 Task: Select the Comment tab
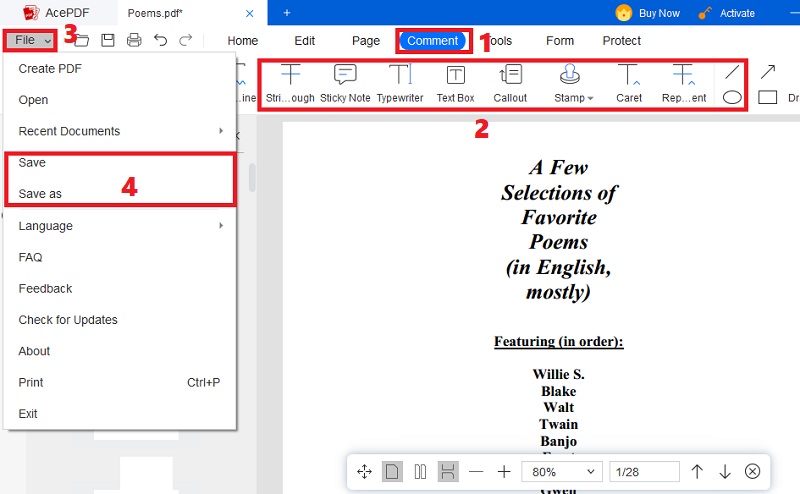coord(433,41)
